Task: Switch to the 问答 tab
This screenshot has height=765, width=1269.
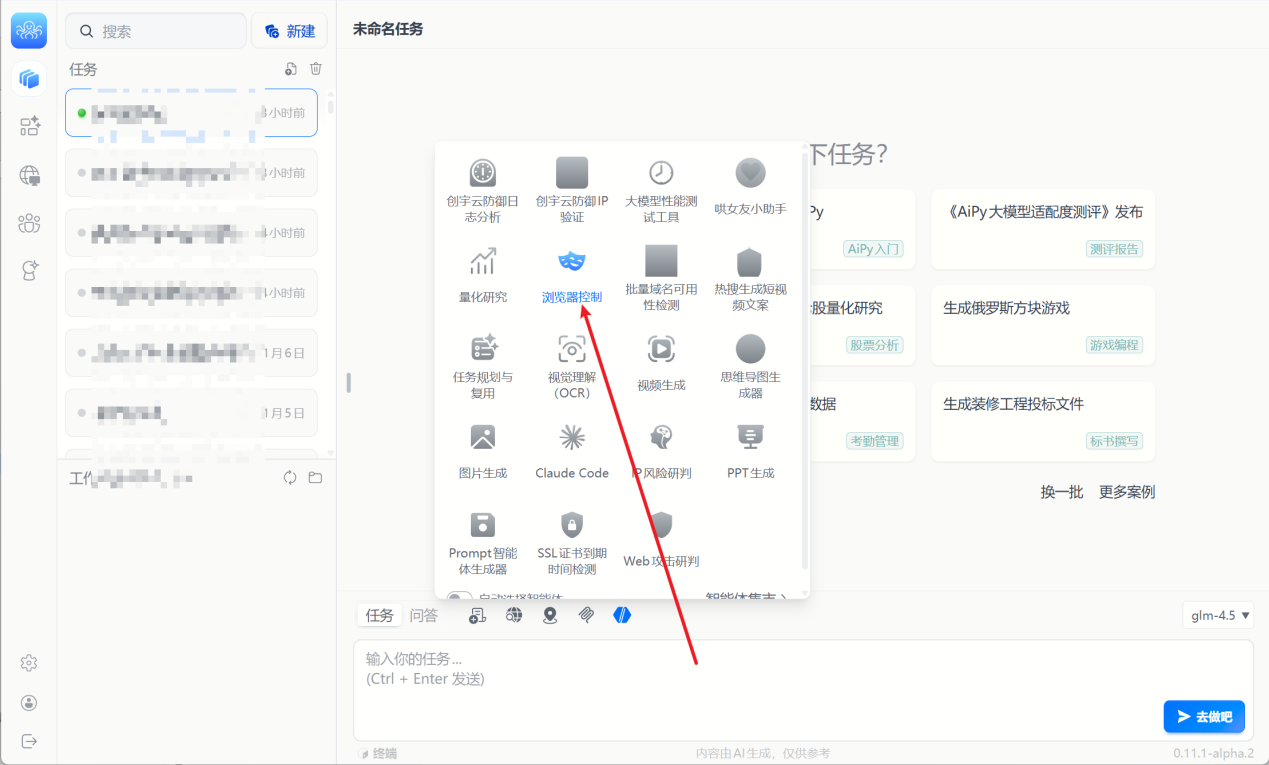Action: [423, 615]
